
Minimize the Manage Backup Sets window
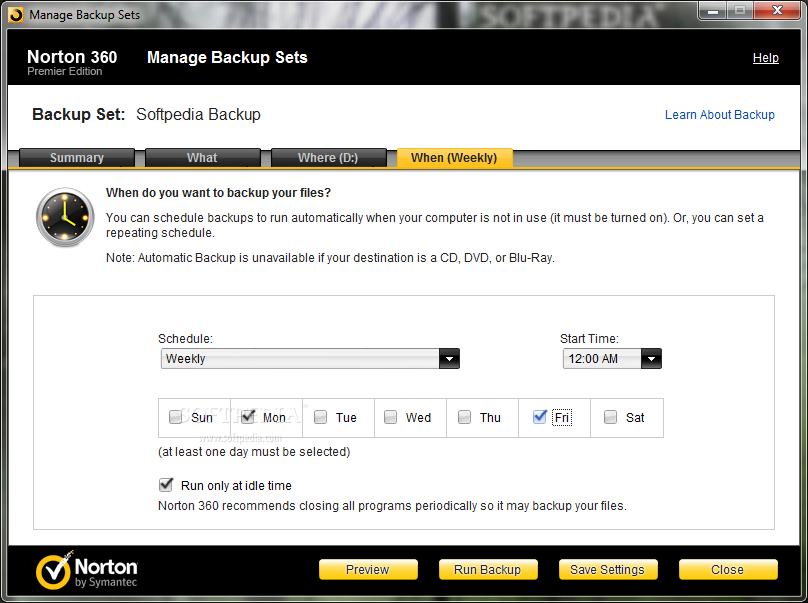713,11
